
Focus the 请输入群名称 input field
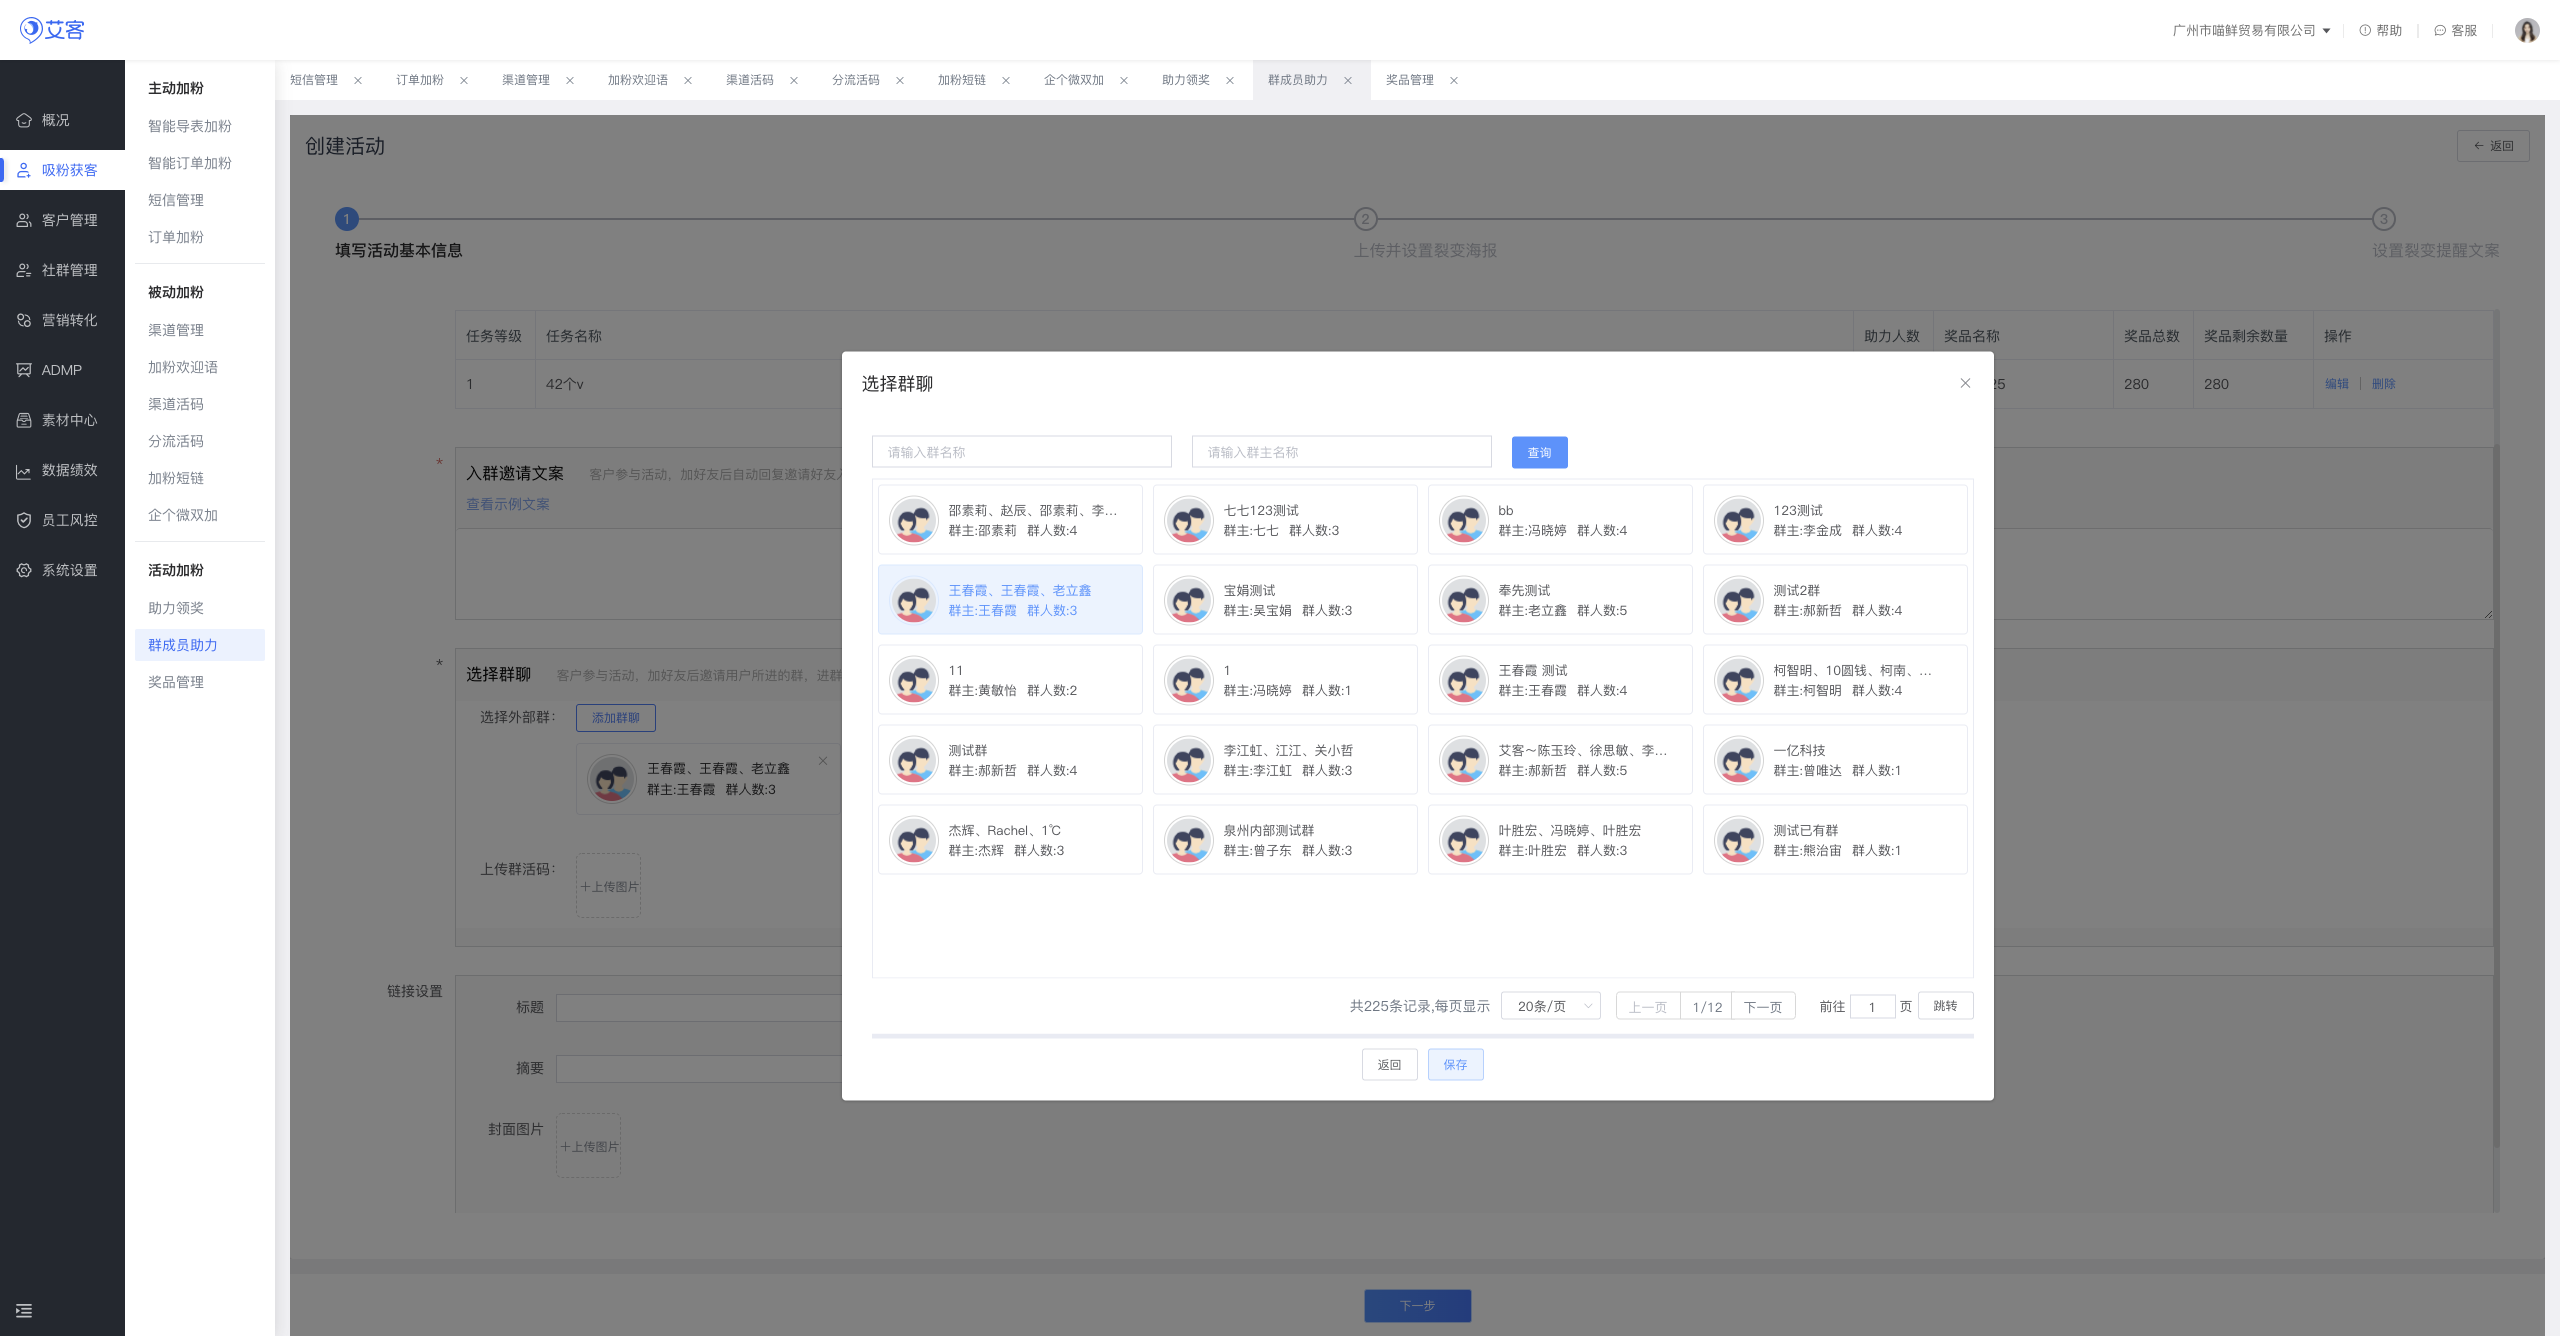pos(1021,452)
